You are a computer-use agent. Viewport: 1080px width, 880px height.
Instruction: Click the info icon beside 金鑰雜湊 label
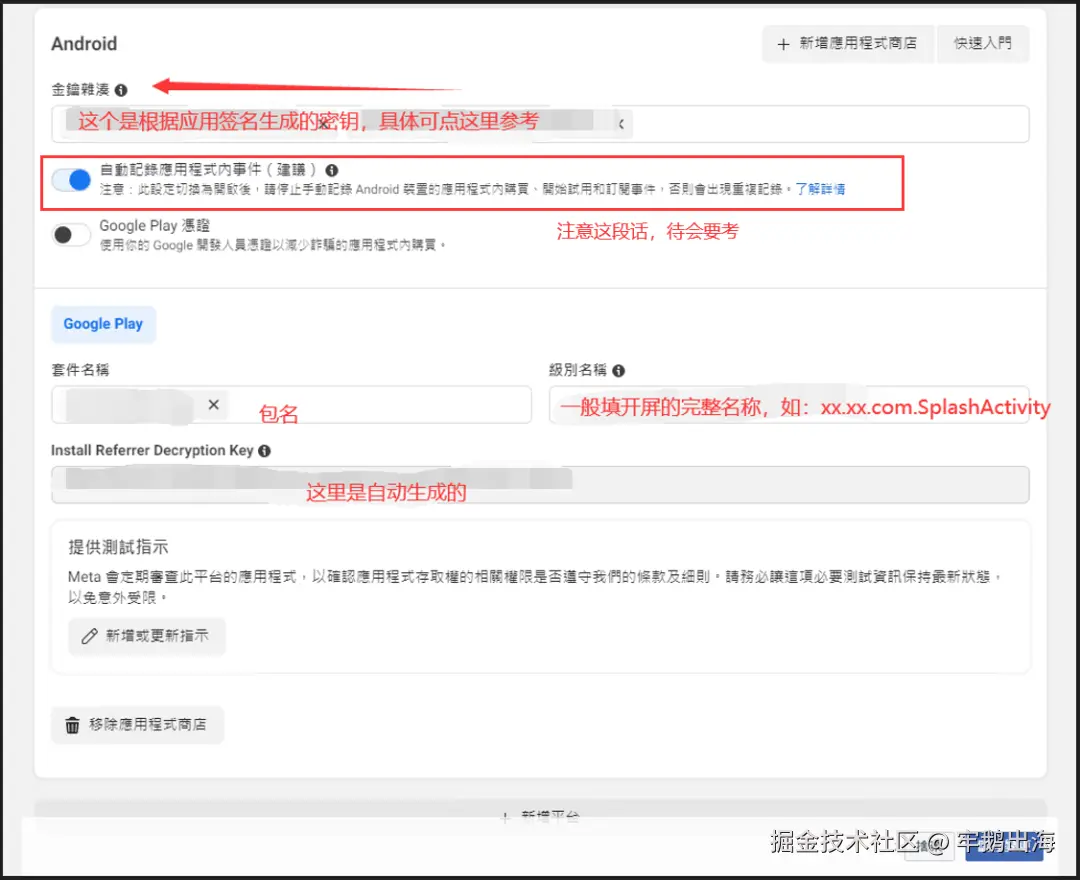click(x=120, y=90)
